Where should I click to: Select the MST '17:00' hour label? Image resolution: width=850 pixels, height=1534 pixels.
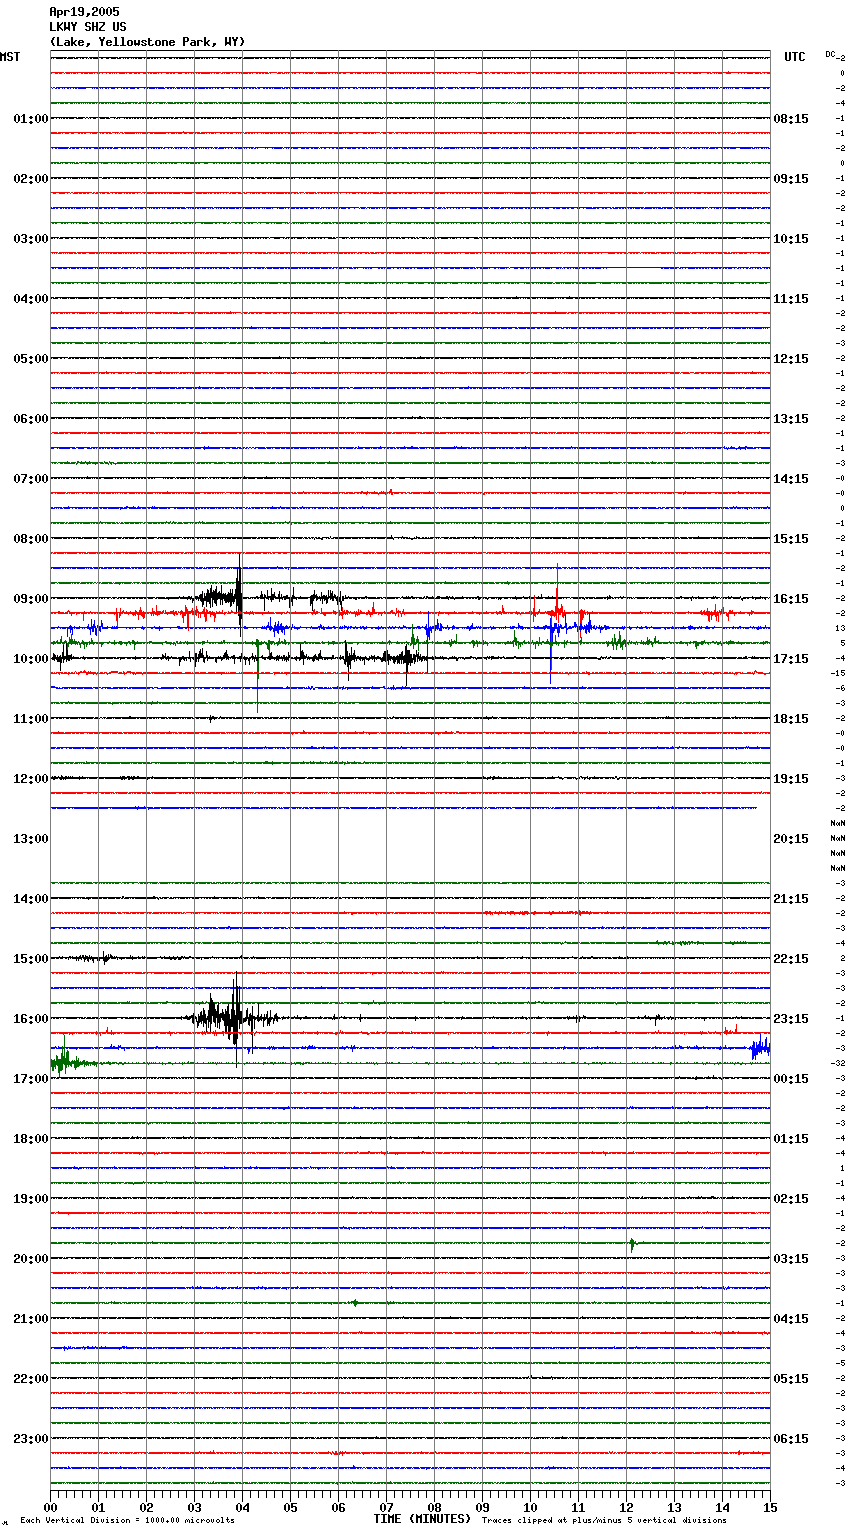(x=31, y=1079)
